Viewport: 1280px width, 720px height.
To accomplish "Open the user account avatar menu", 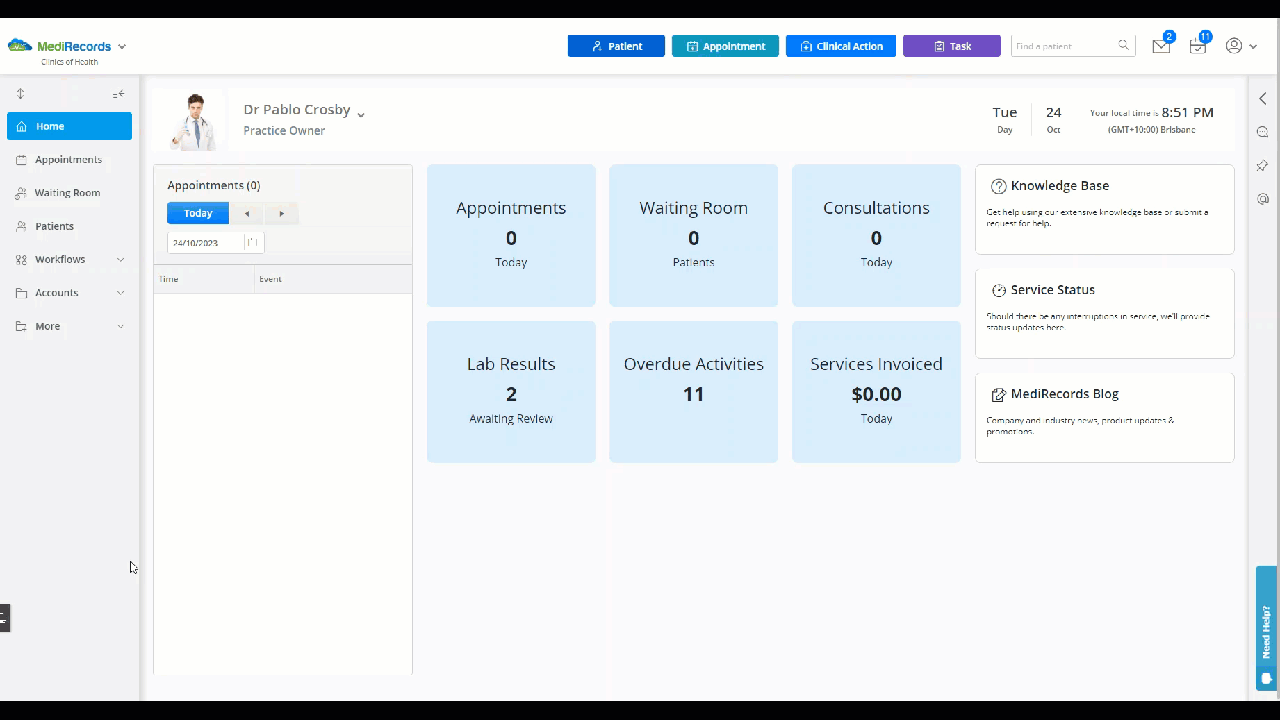I will tap(1241, 46).
